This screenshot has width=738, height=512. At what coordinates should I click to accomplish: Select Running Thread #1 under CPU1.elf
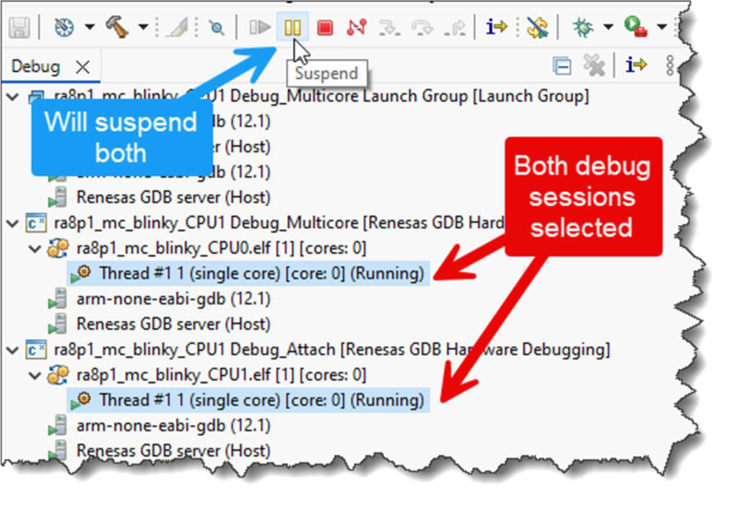click(248, 400)
